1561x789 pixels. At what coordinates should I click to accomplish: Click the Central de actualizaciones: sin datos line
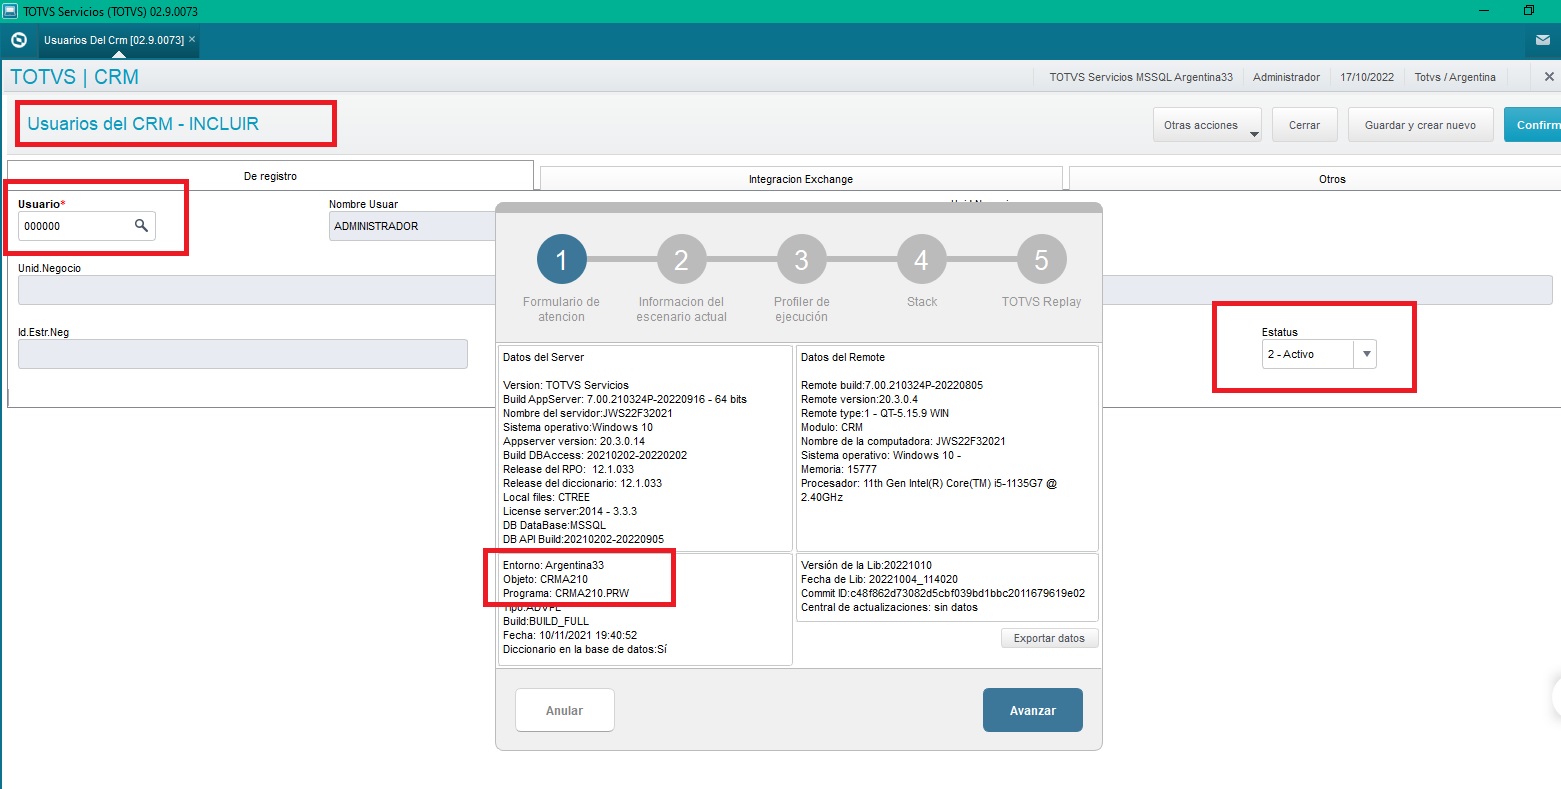point(889,607)
